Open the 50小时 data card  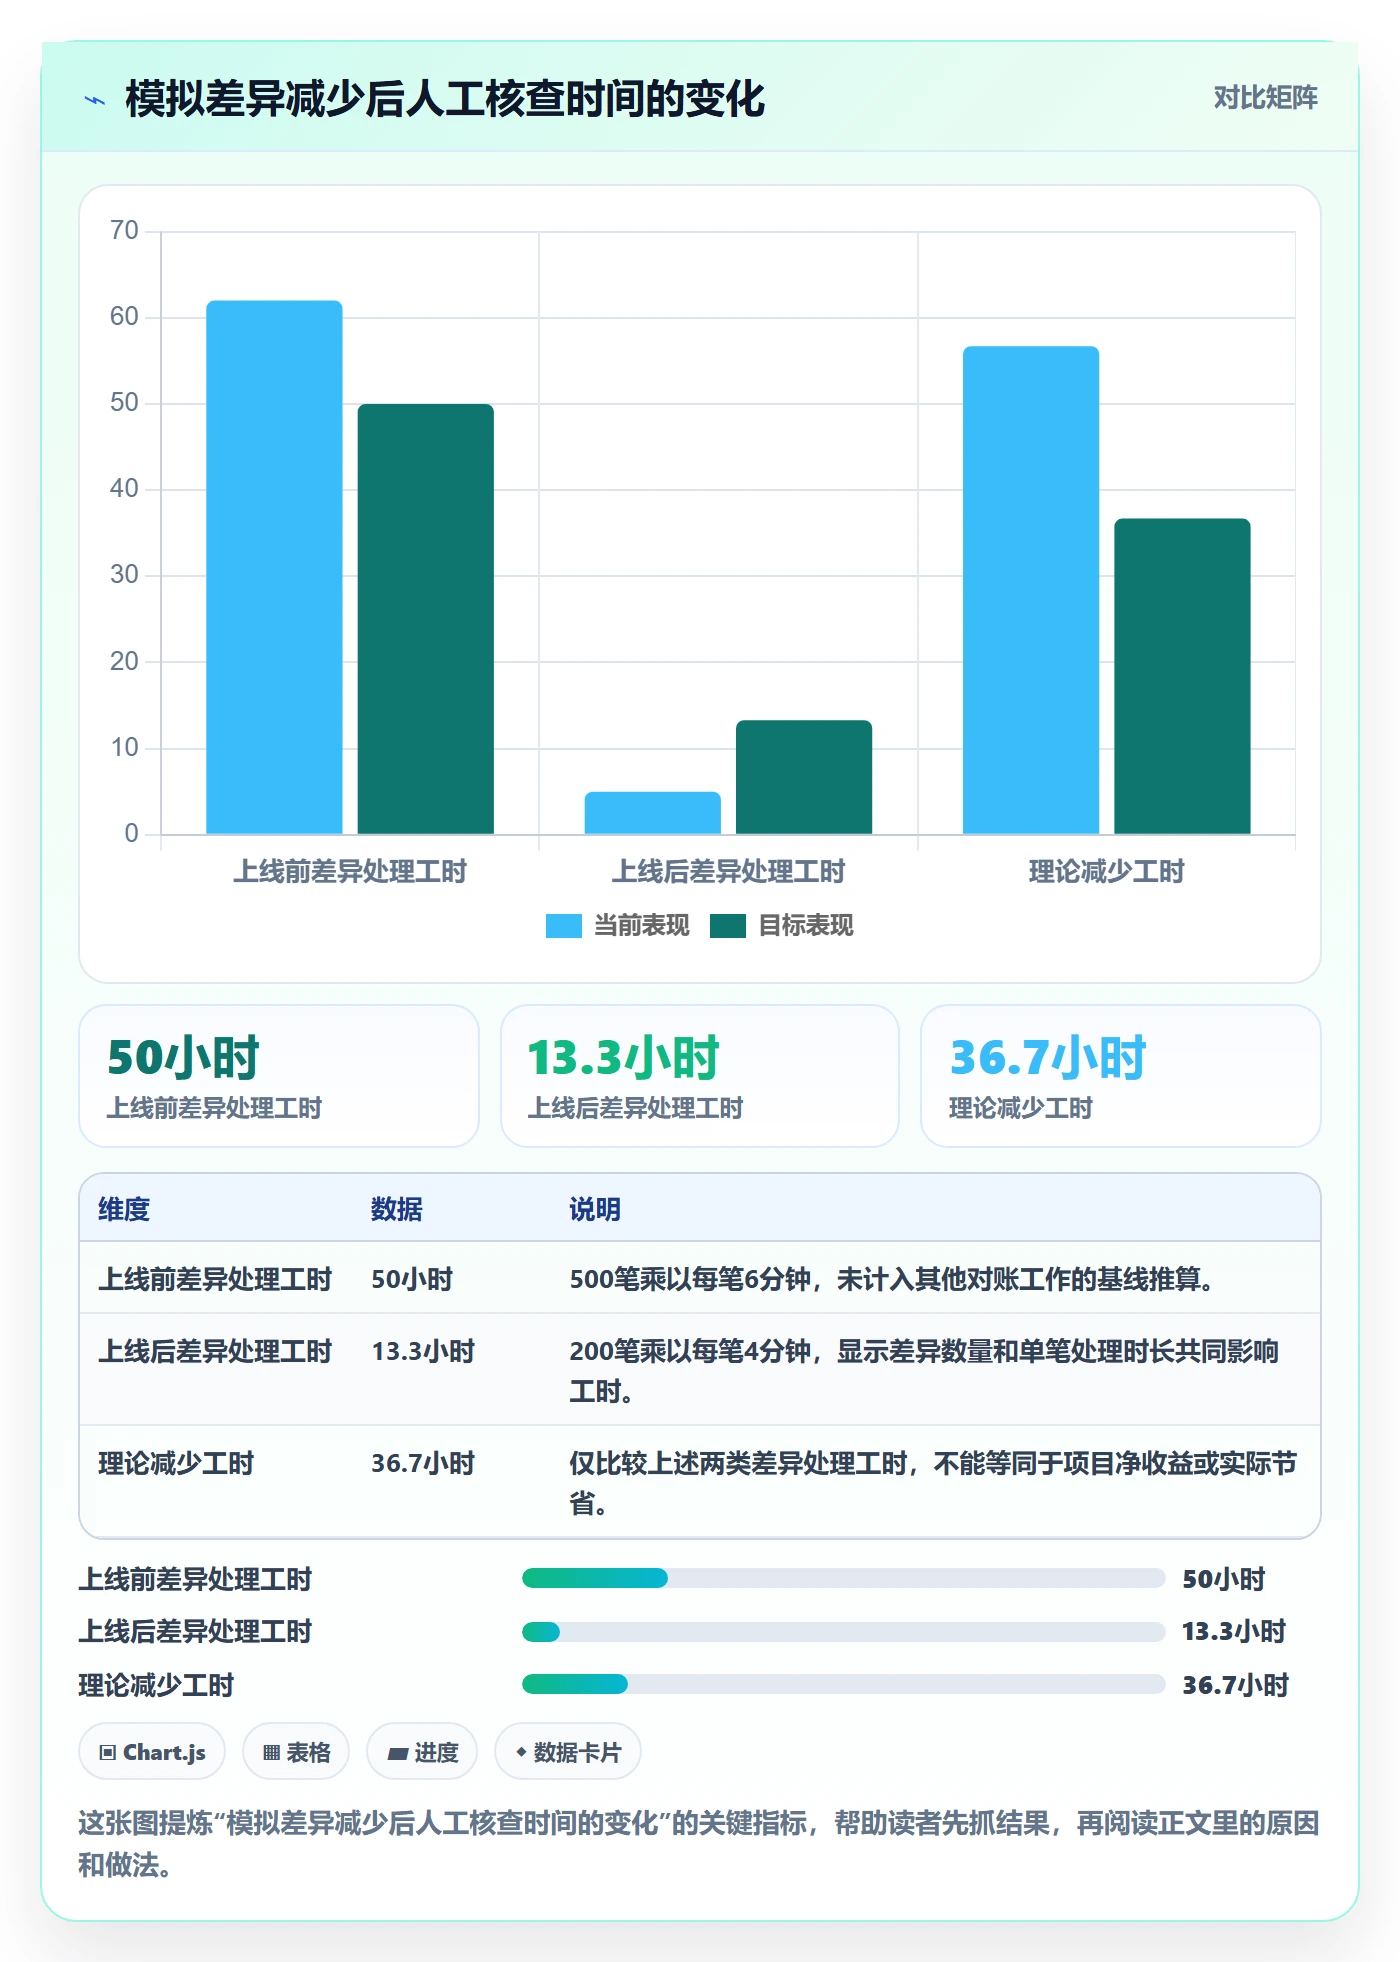(279, 1076)
